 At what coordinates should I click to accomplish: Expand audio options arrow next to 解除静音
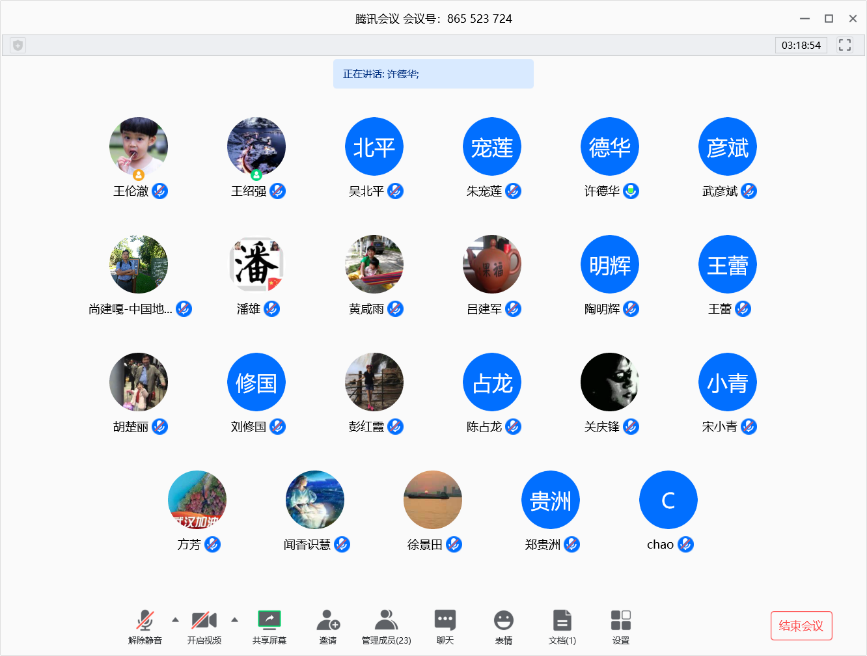tap(176, 618)
